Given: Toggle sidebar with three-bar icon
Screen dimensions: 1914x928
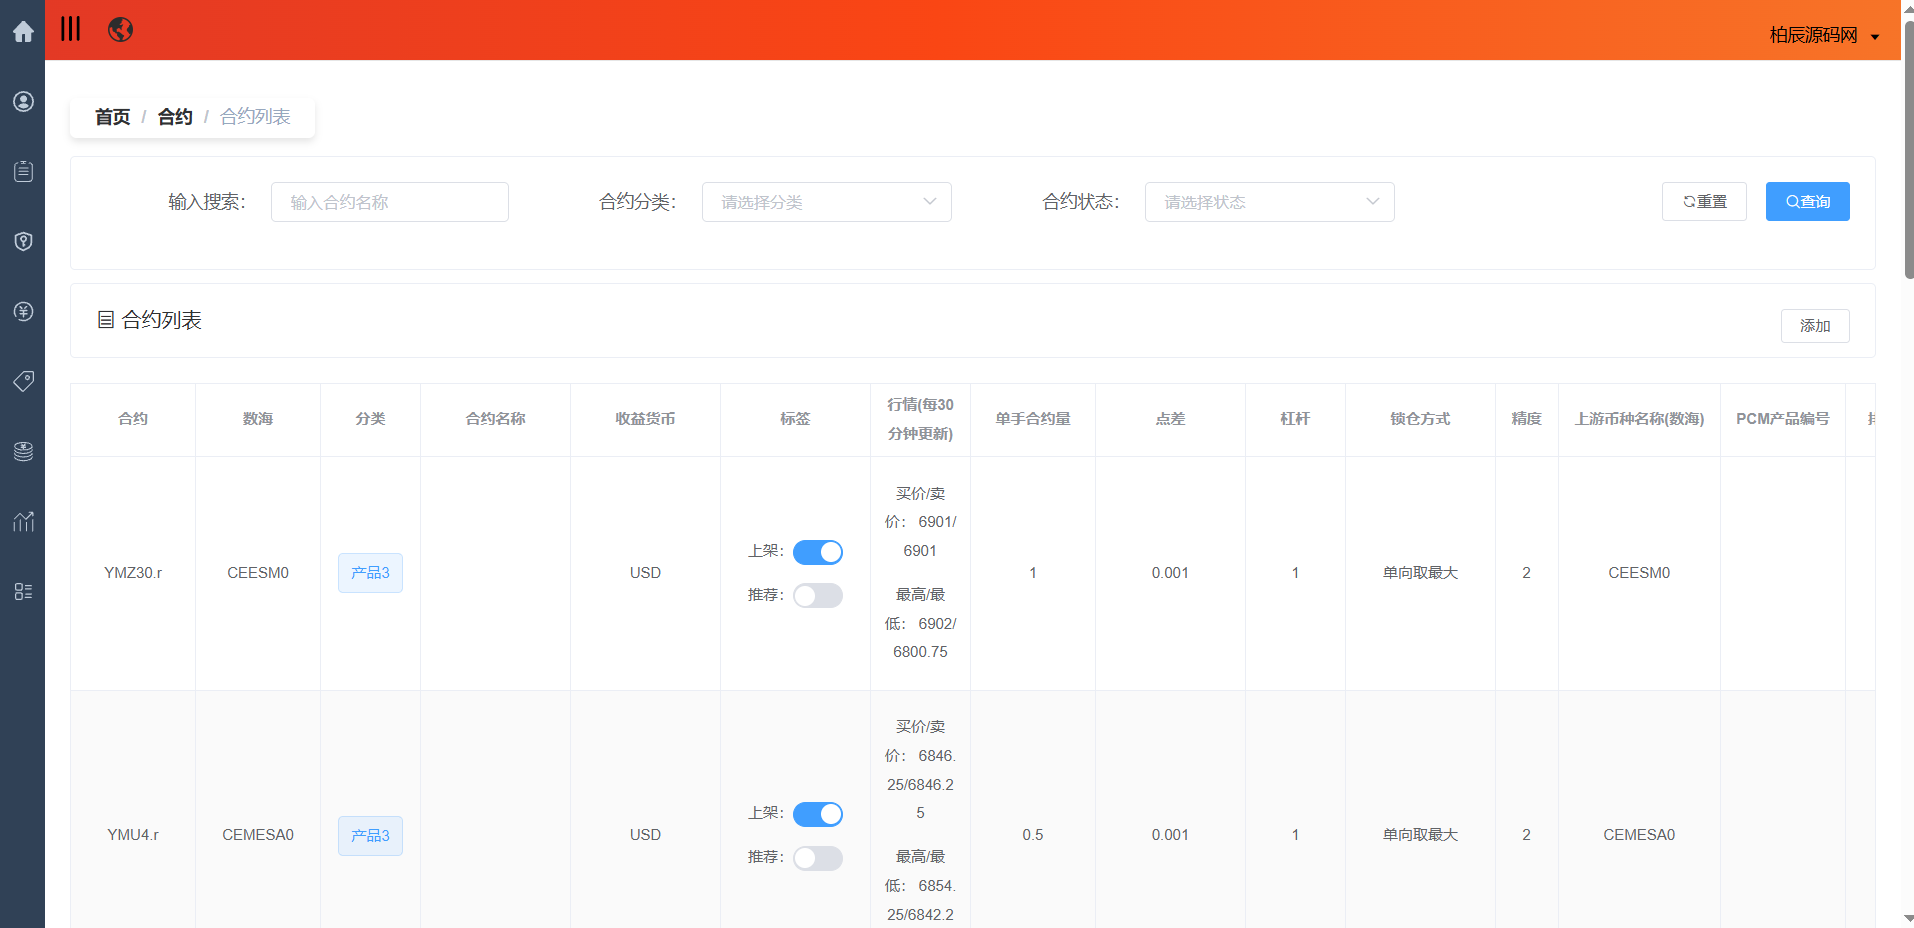Looking at the screenshot, I should (70, 29).
